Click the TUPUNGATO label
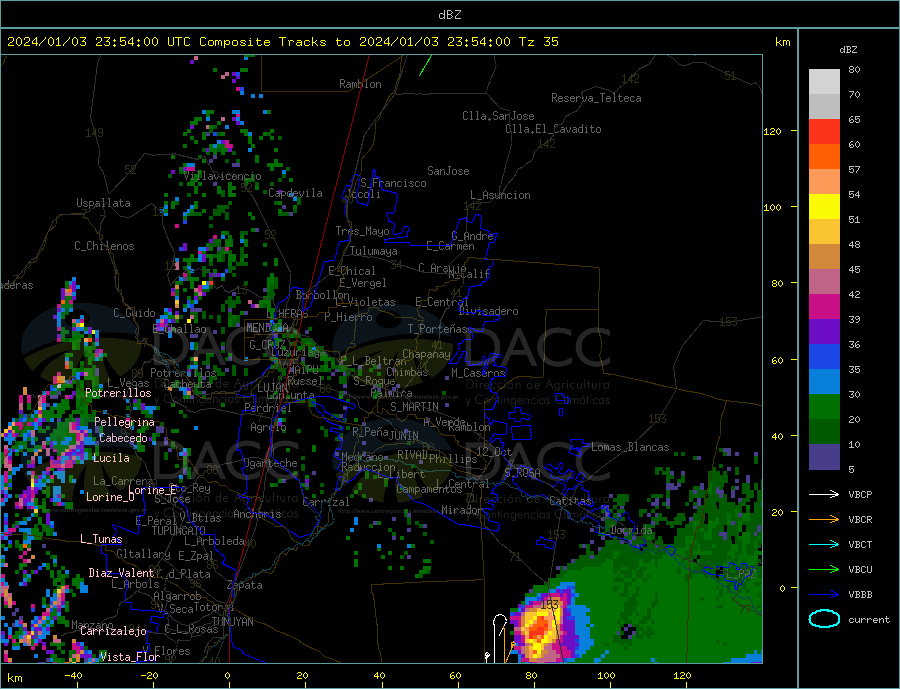This screenshot has width=900, height=689. click(179, 531)
